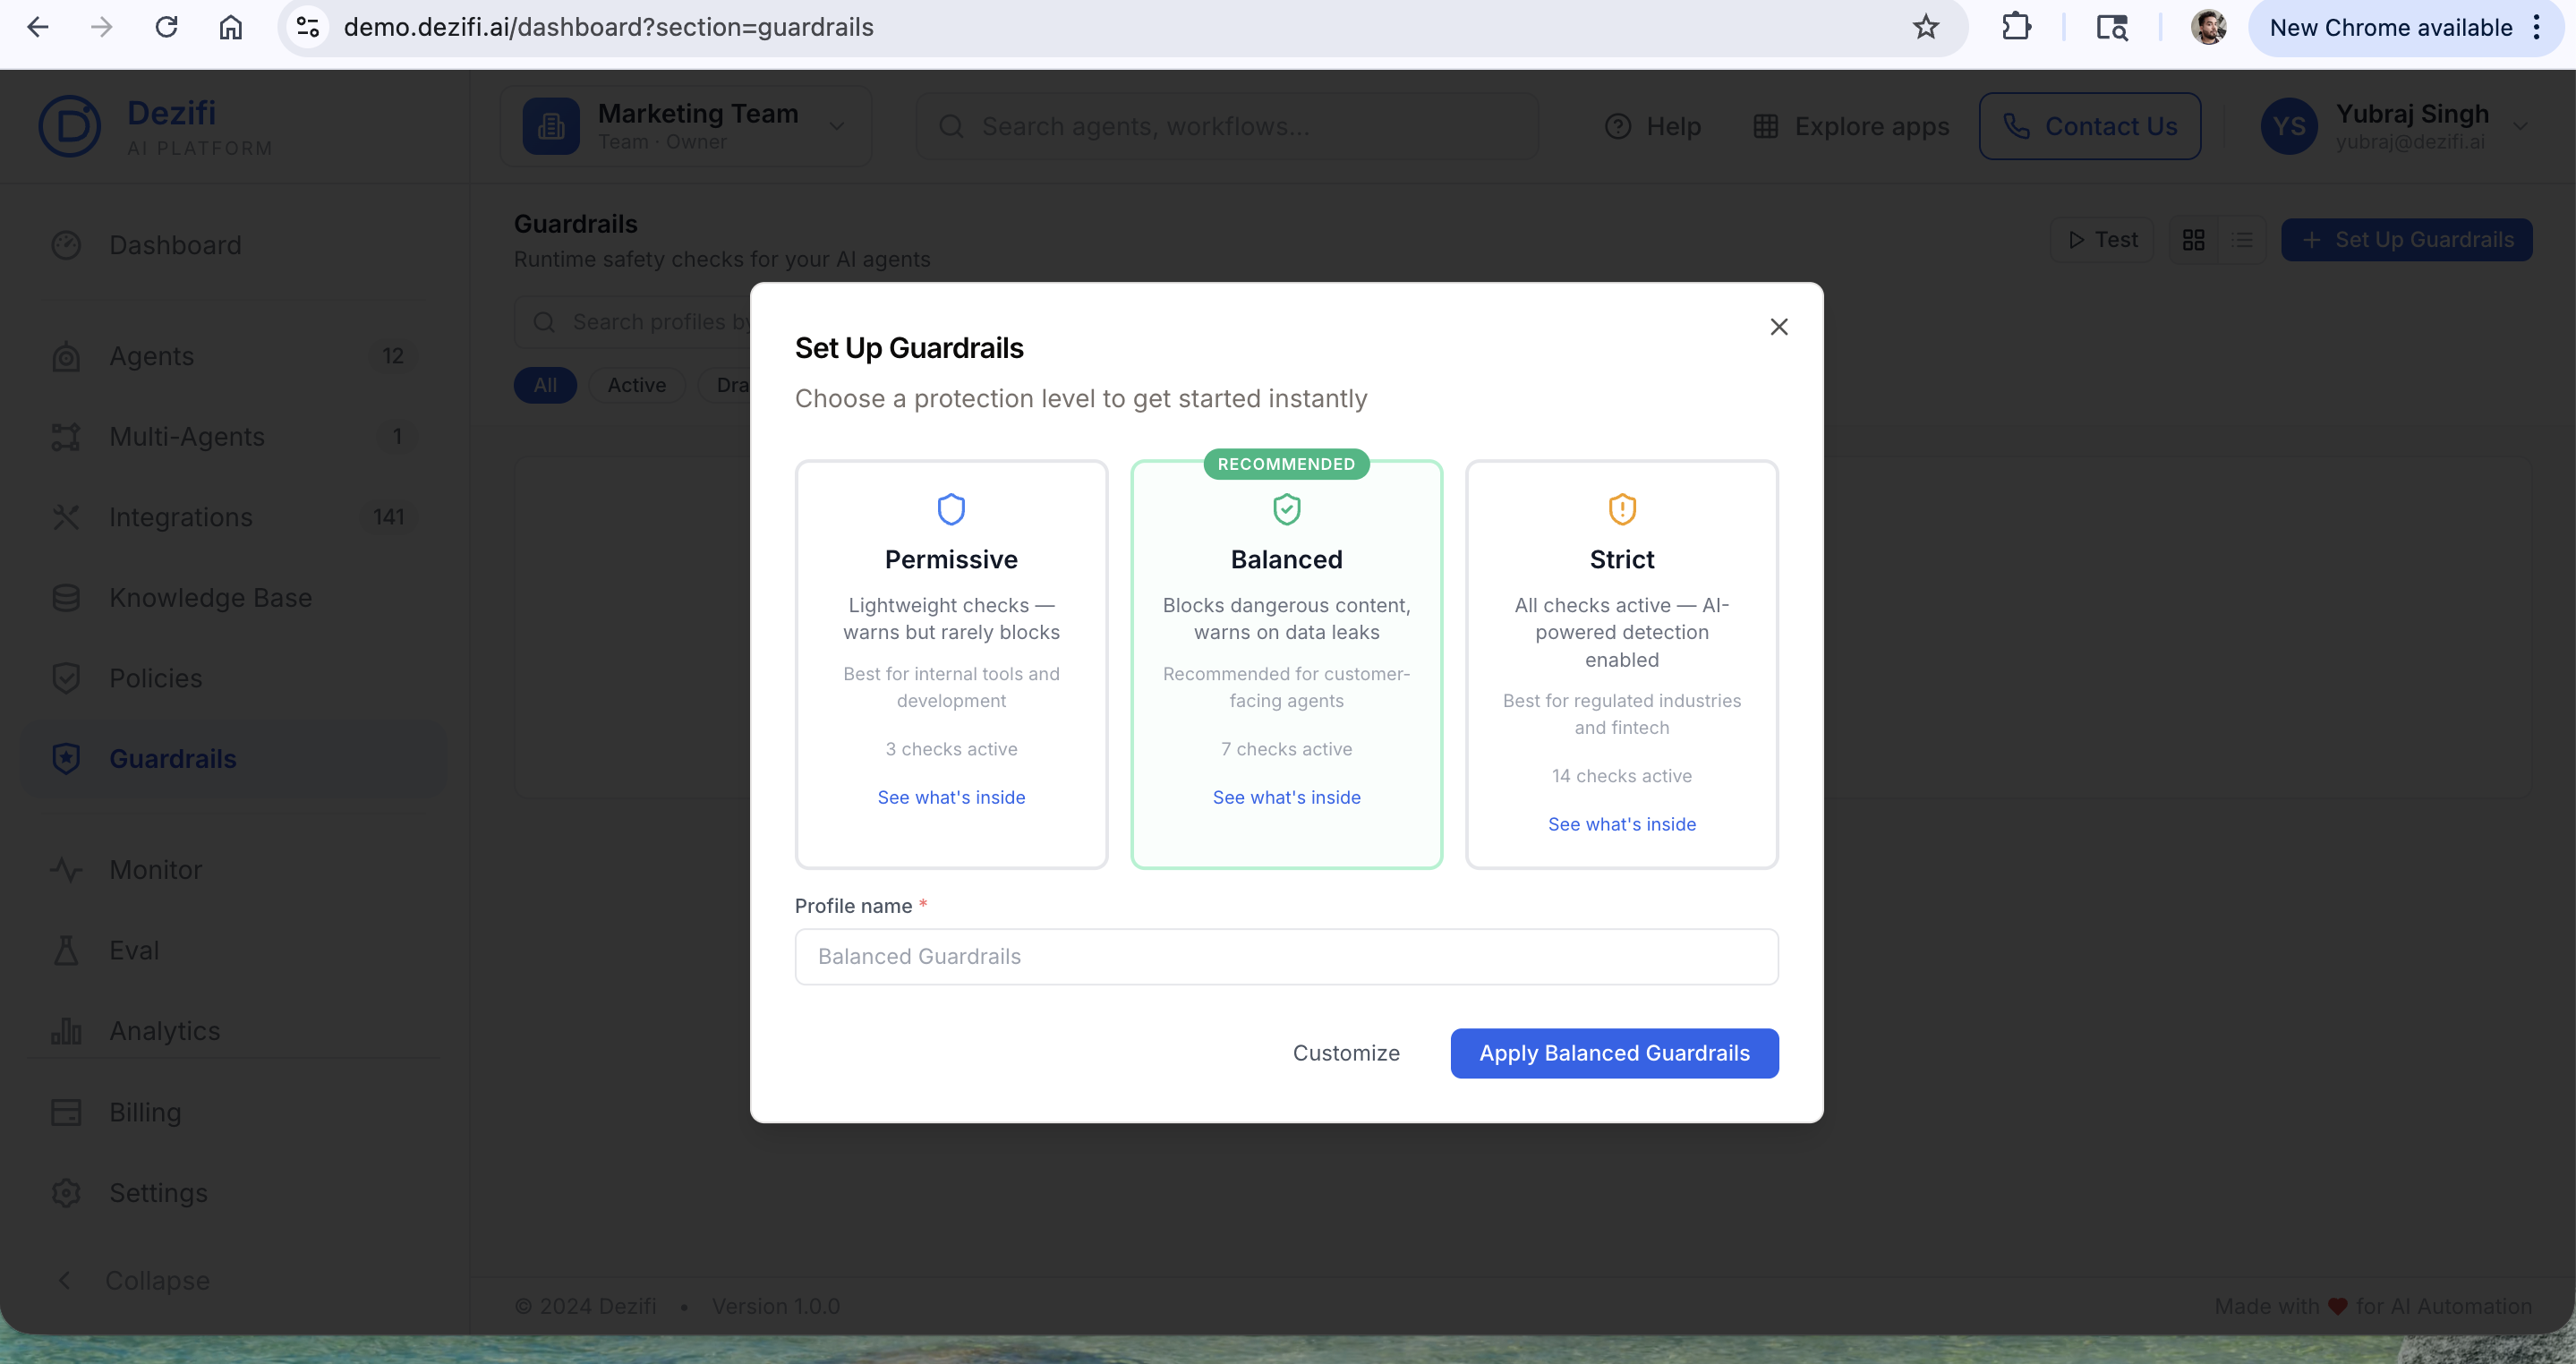Viewport: 2576px width, 1364px height.
Task: Click the Set Up Guardrails header button
Action: tap(2406, 240)
